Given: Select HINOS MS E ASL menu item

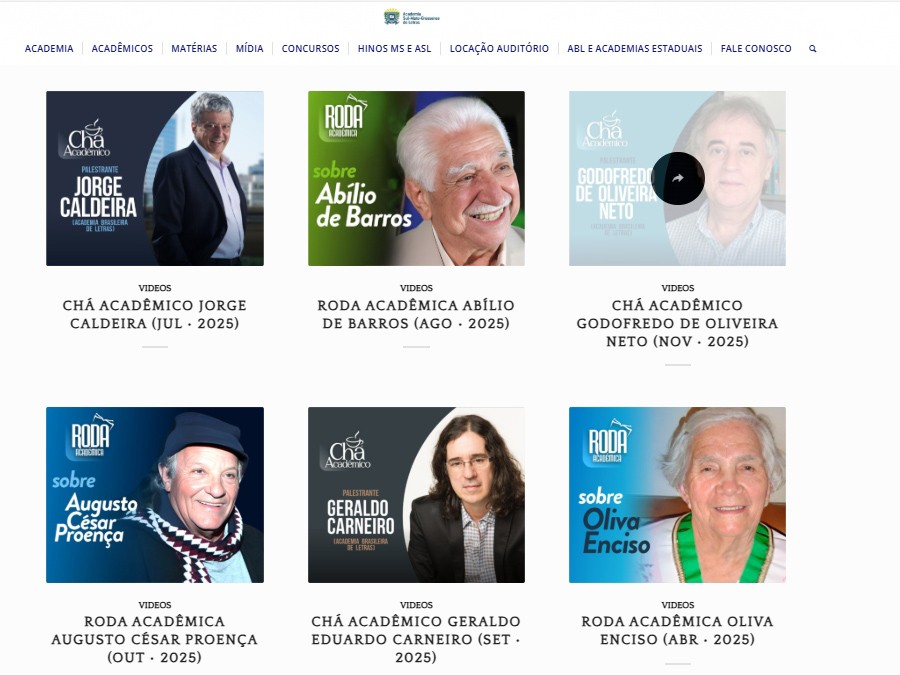Looking at the screenshot, I should coord(394,49).
